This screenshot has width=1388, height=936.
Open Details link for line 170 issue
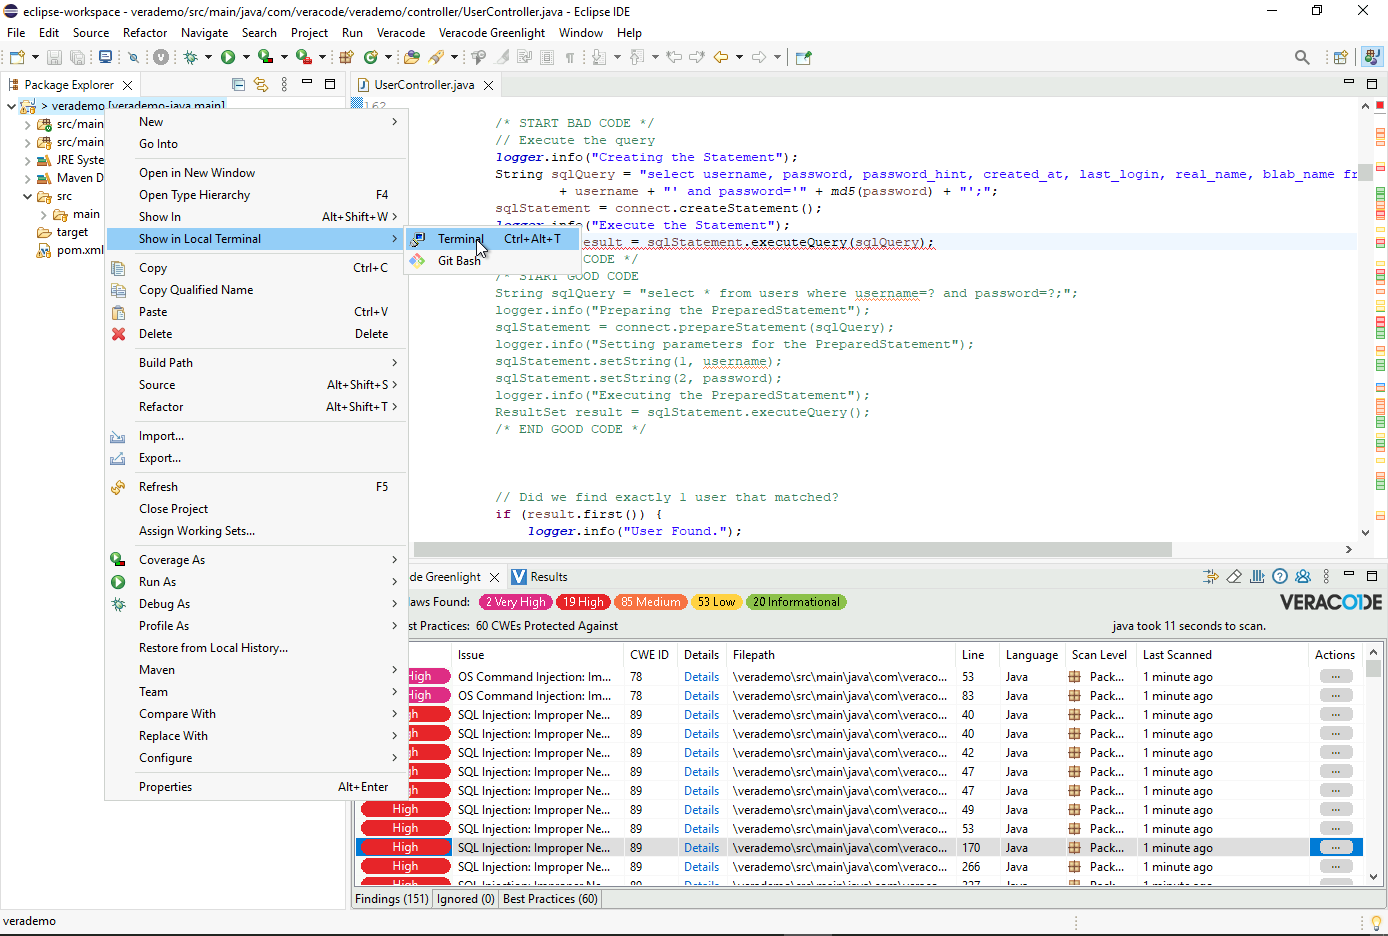(701, 848)
